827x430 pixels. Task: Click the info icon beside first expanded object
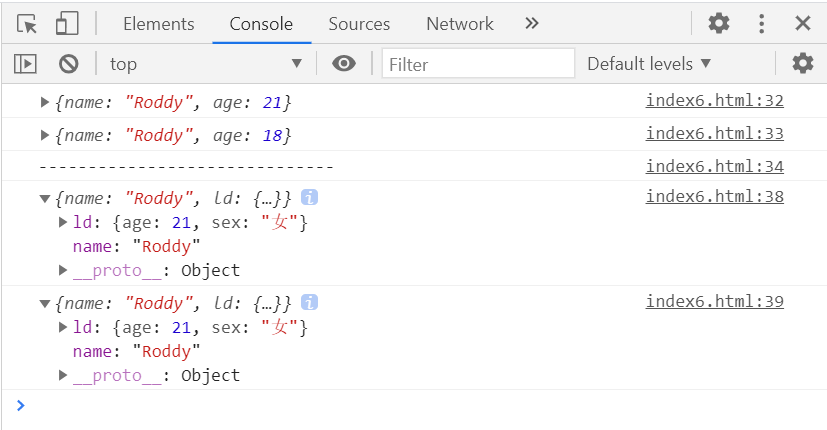click(x=310, y=198)
